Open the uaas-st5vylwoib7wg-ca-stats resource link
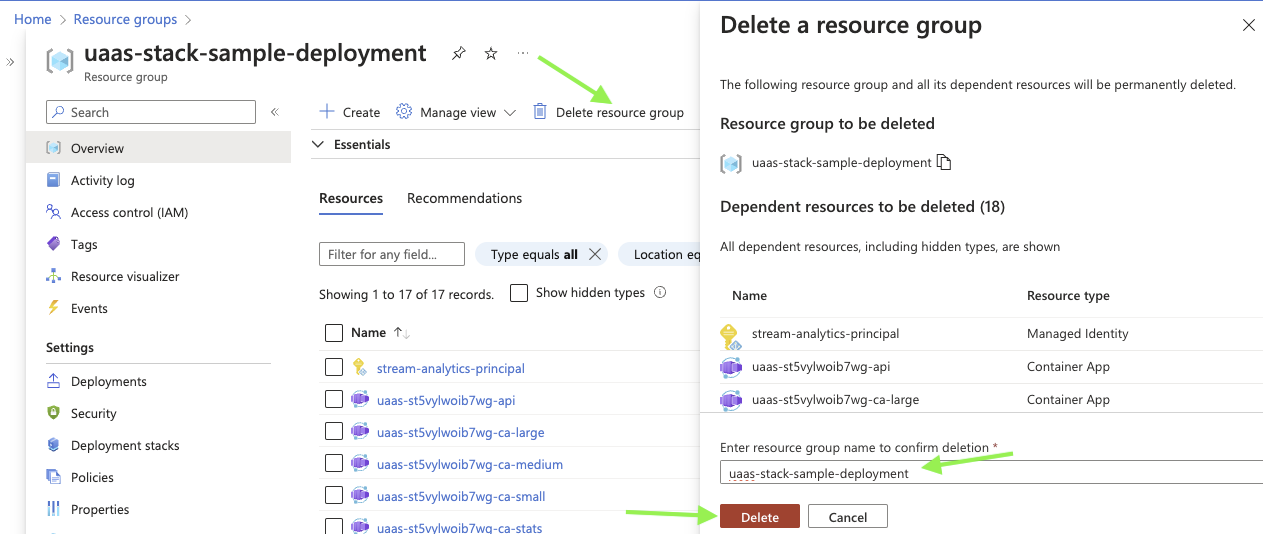This screenshot has height=534, width=1263. tap(459, 527)
